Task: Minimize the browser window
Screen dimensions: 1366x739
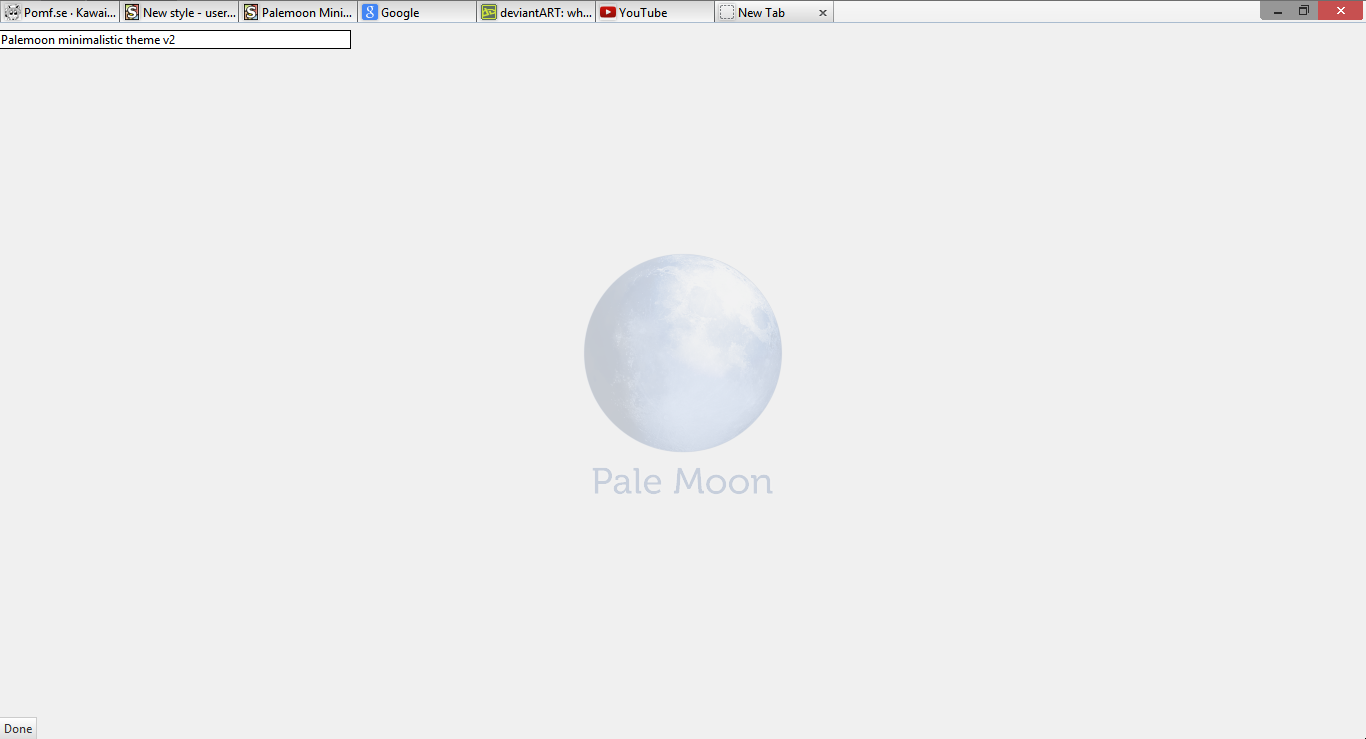Action: [x=1277, y=10]
